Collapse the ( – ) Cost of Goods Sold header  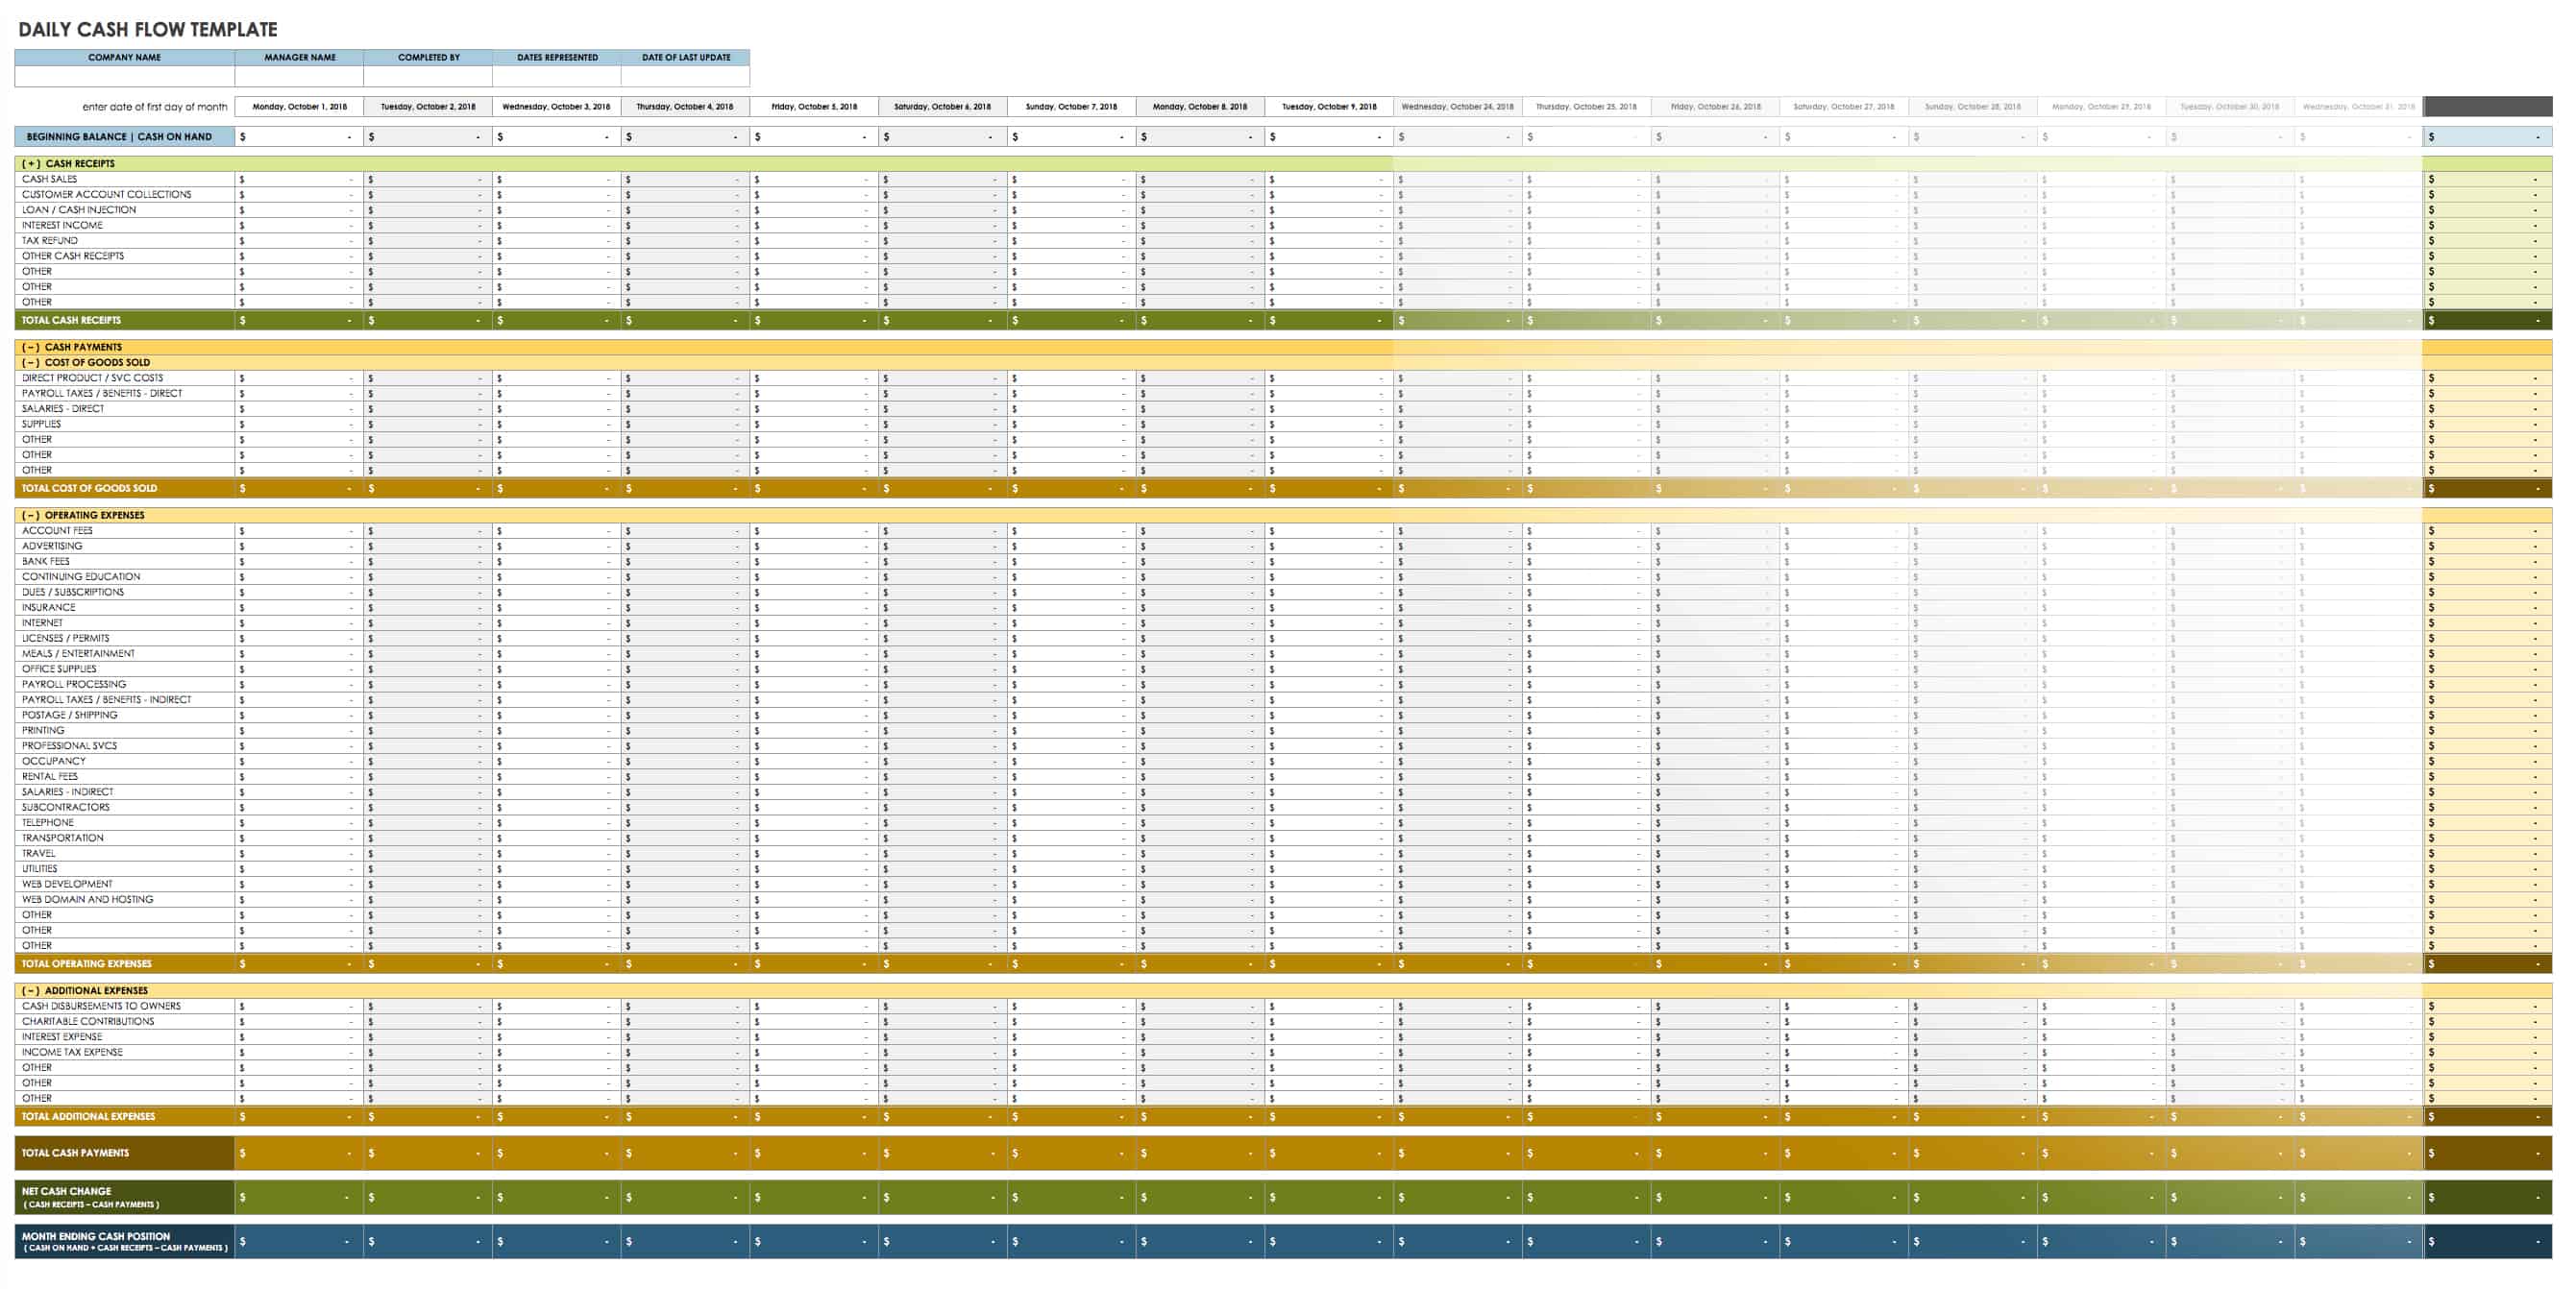pos(86,362)
